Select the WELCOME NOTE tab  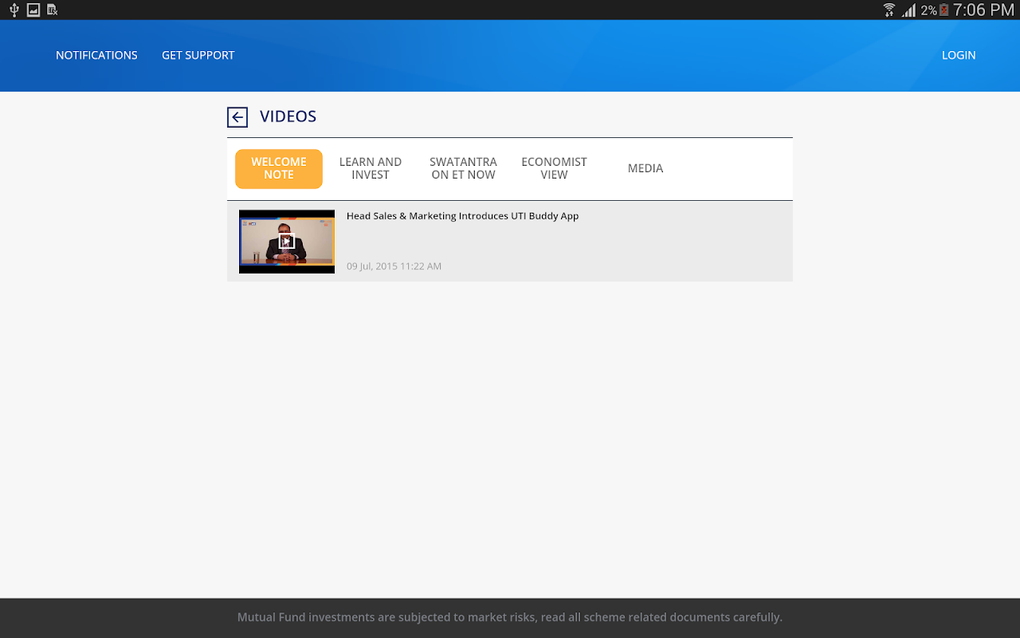(x=278, y=168)
